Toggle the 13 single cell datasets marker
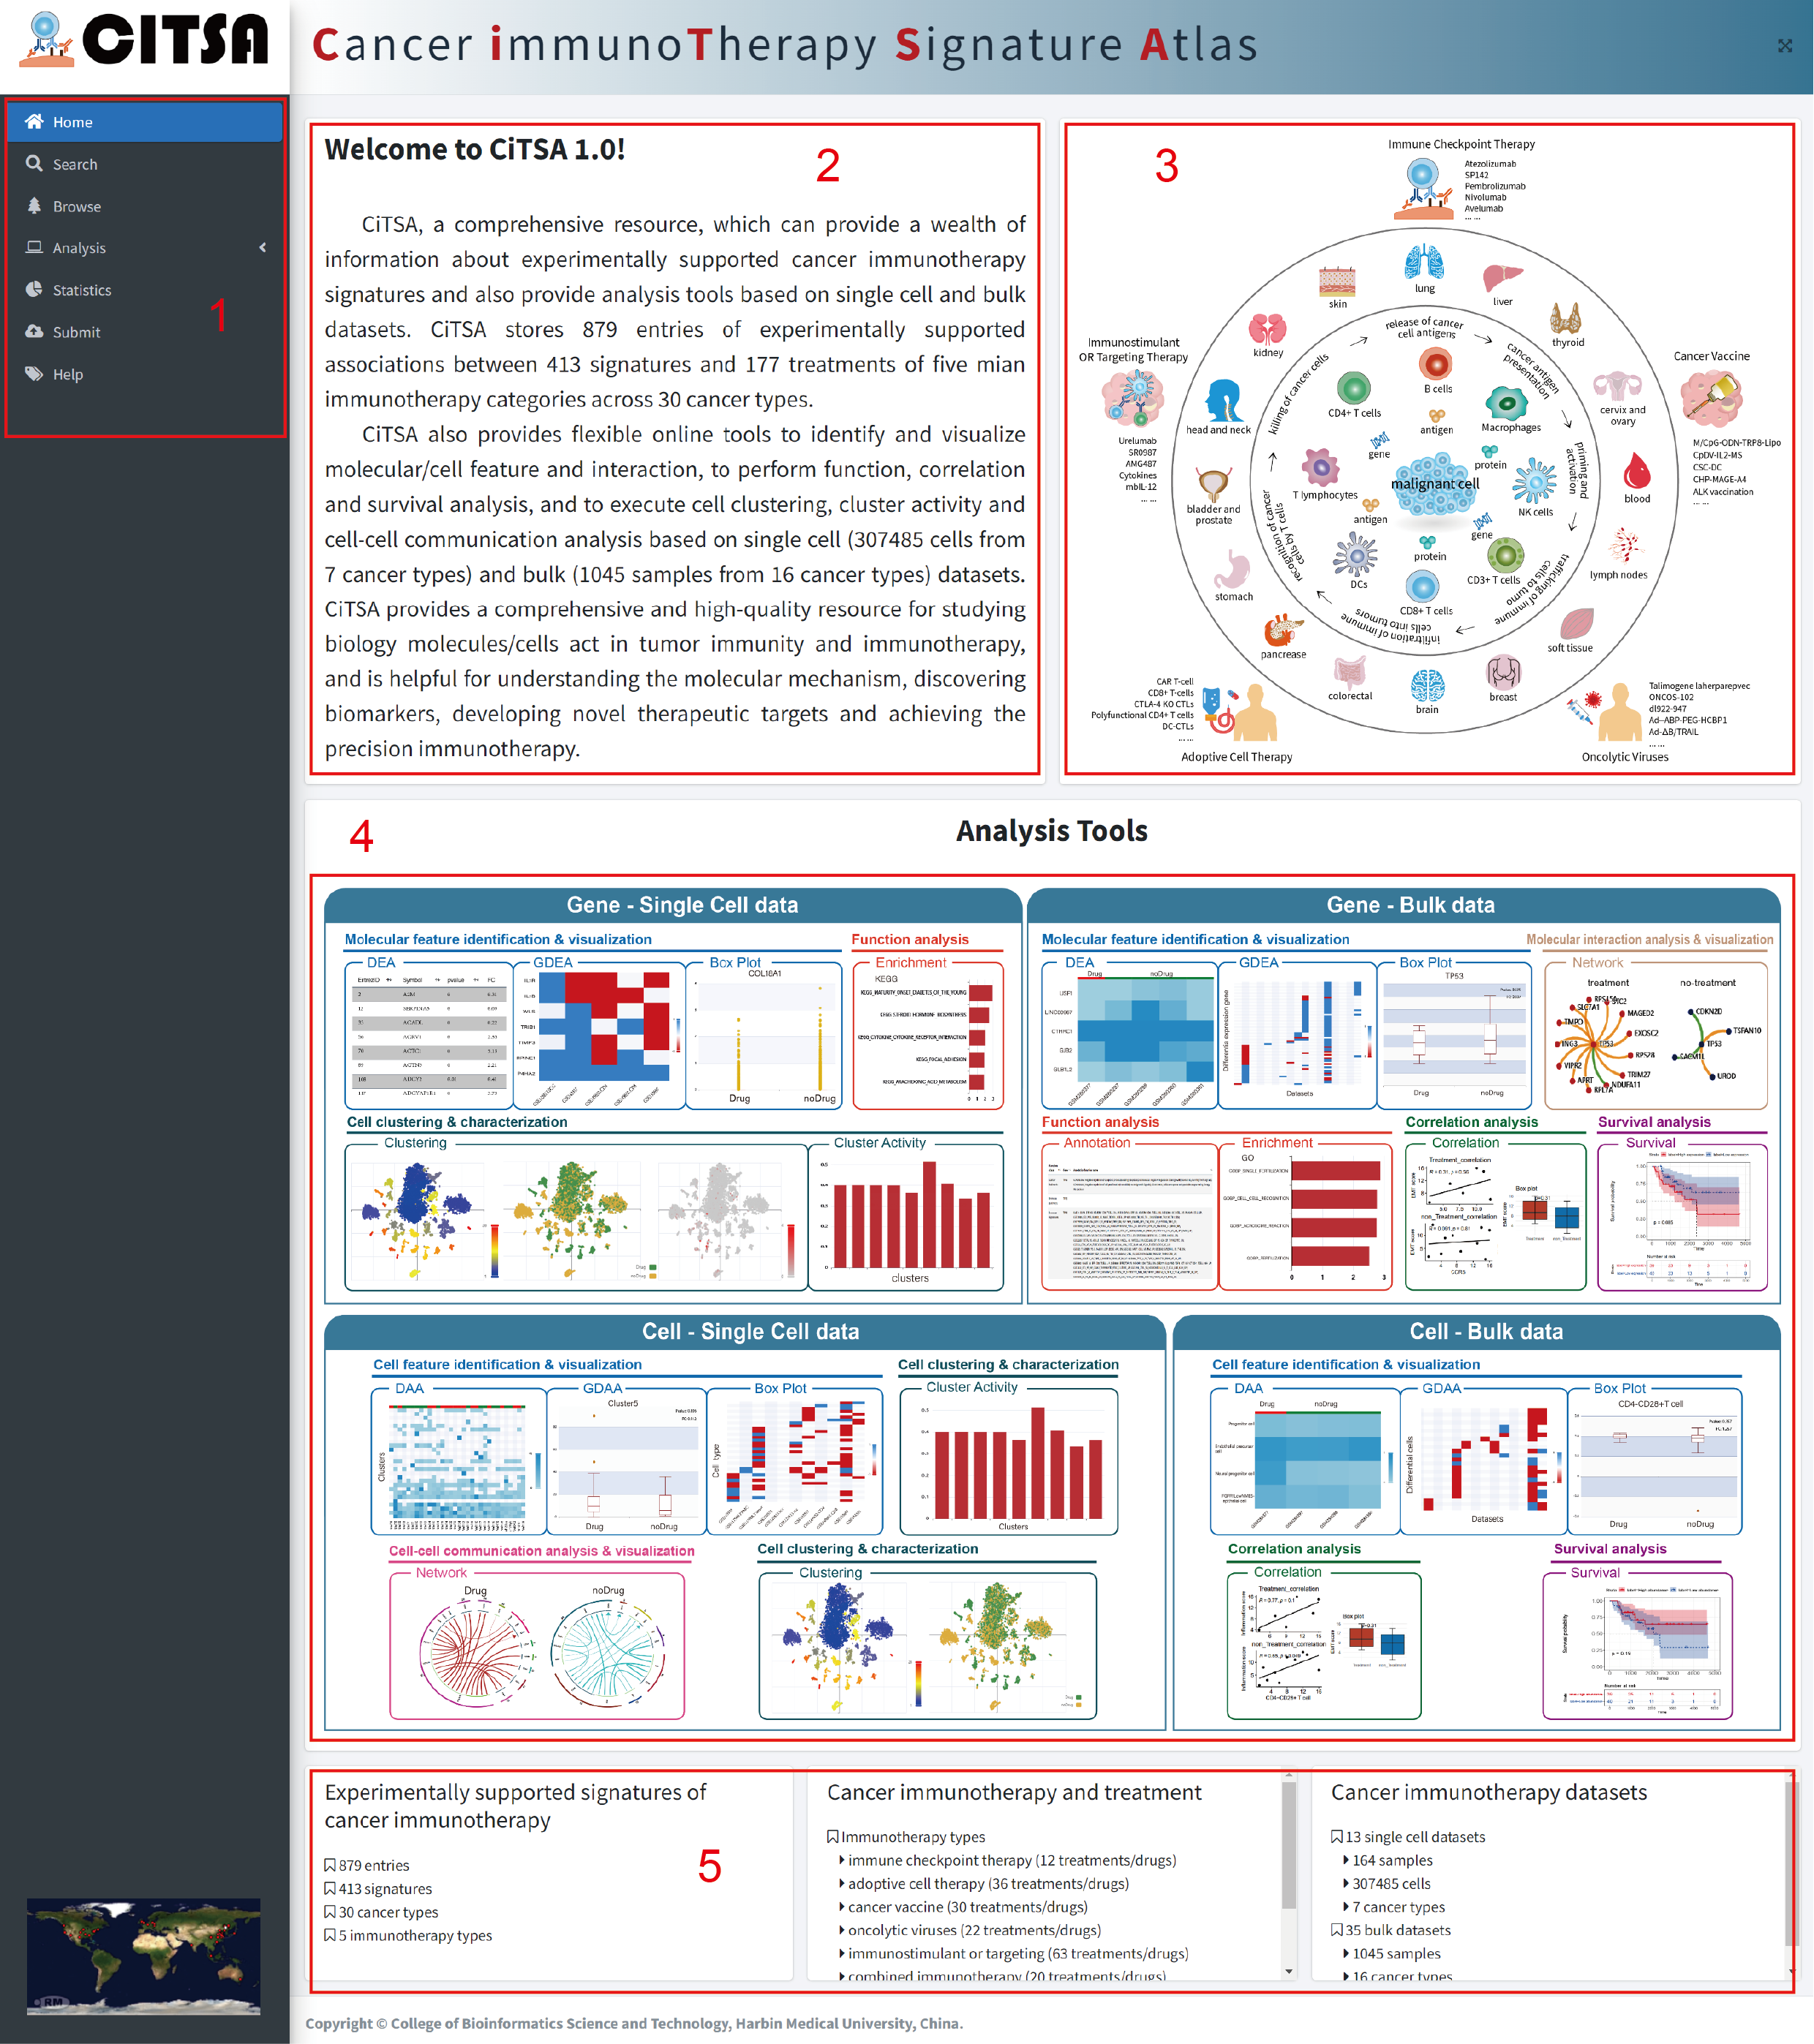 (1337, 1837)
